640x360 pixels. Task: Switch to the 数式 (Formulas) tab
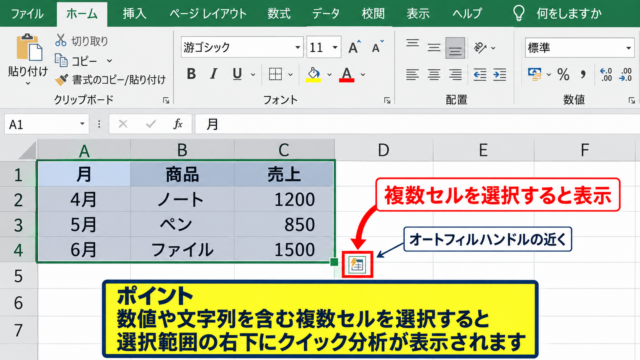click(x=279, y=14)
